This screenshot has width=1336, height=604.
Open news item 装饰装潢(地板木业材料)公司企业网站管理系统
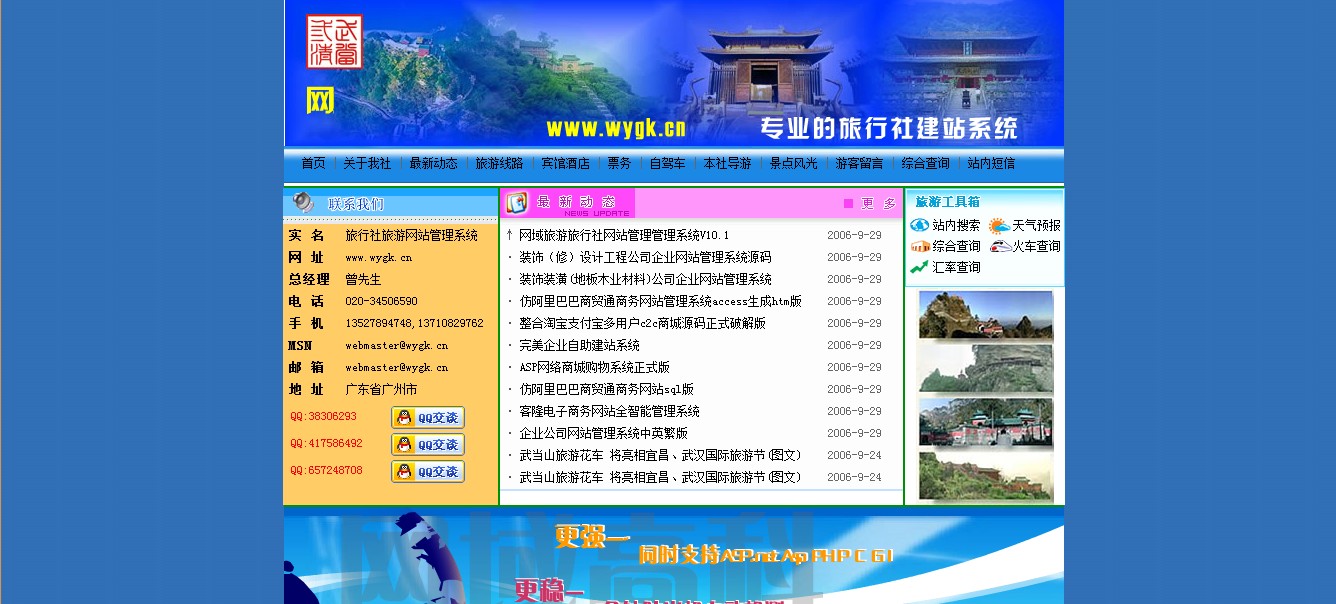pyautogui.click(x=645, y=279)
